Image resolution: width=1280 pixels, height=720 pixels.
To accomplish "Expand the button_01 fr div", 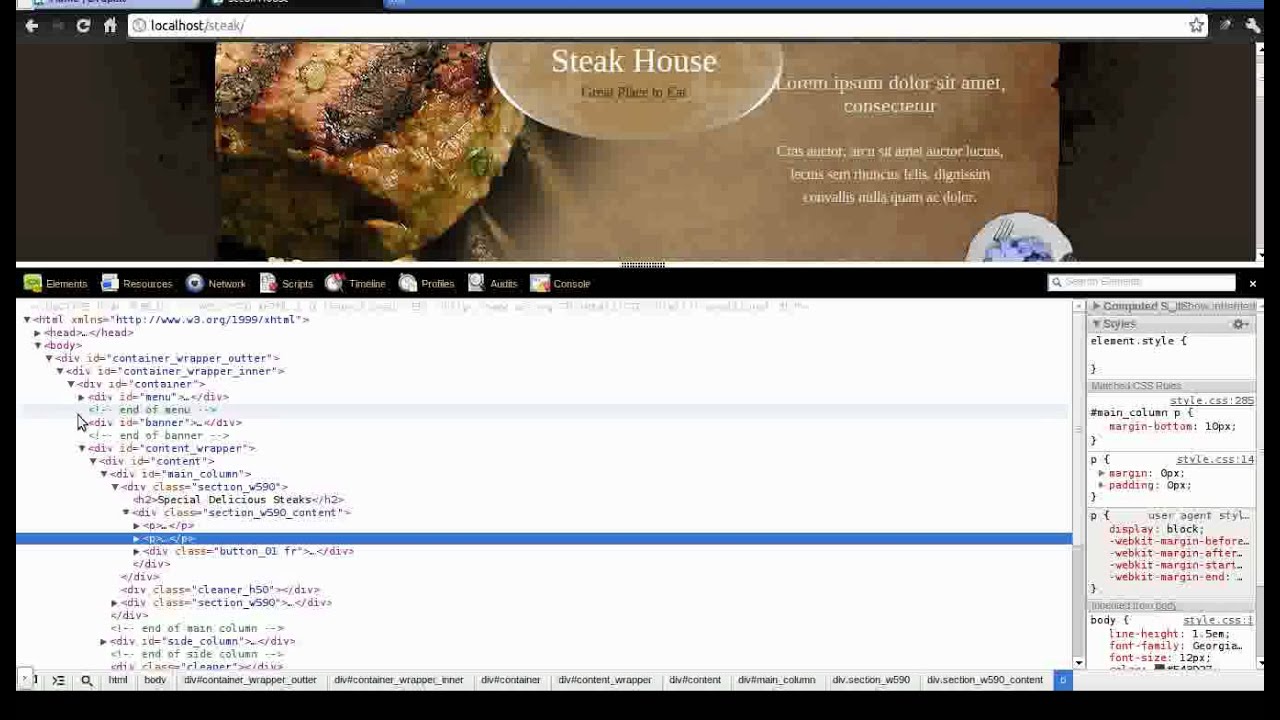I will [137, 551].
